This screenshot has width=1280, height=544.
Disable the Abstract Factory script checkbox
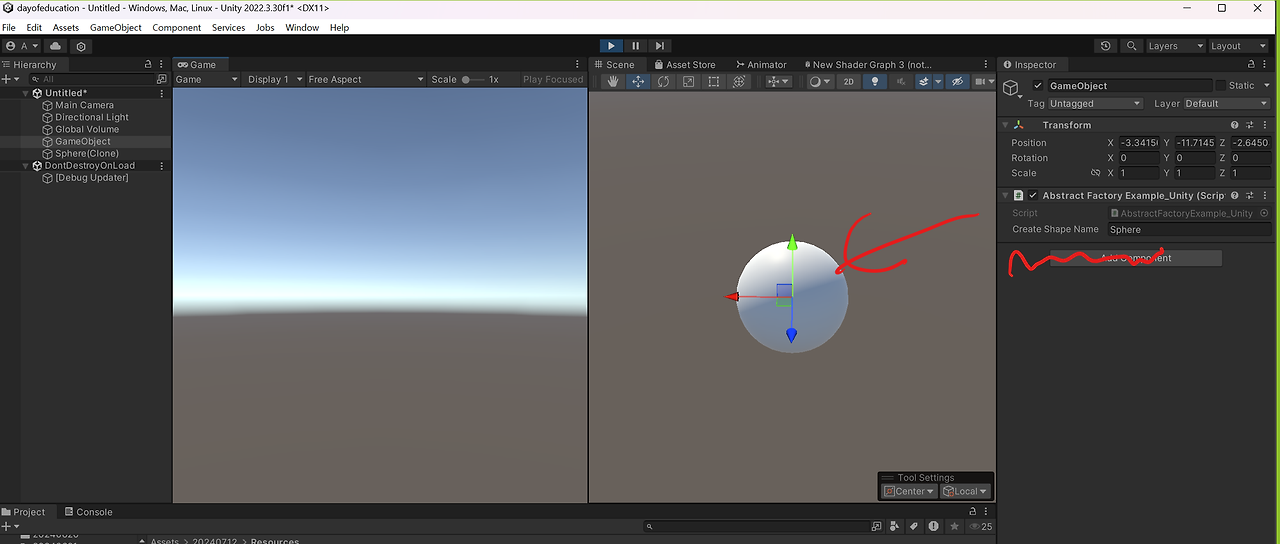point(1033,196)
